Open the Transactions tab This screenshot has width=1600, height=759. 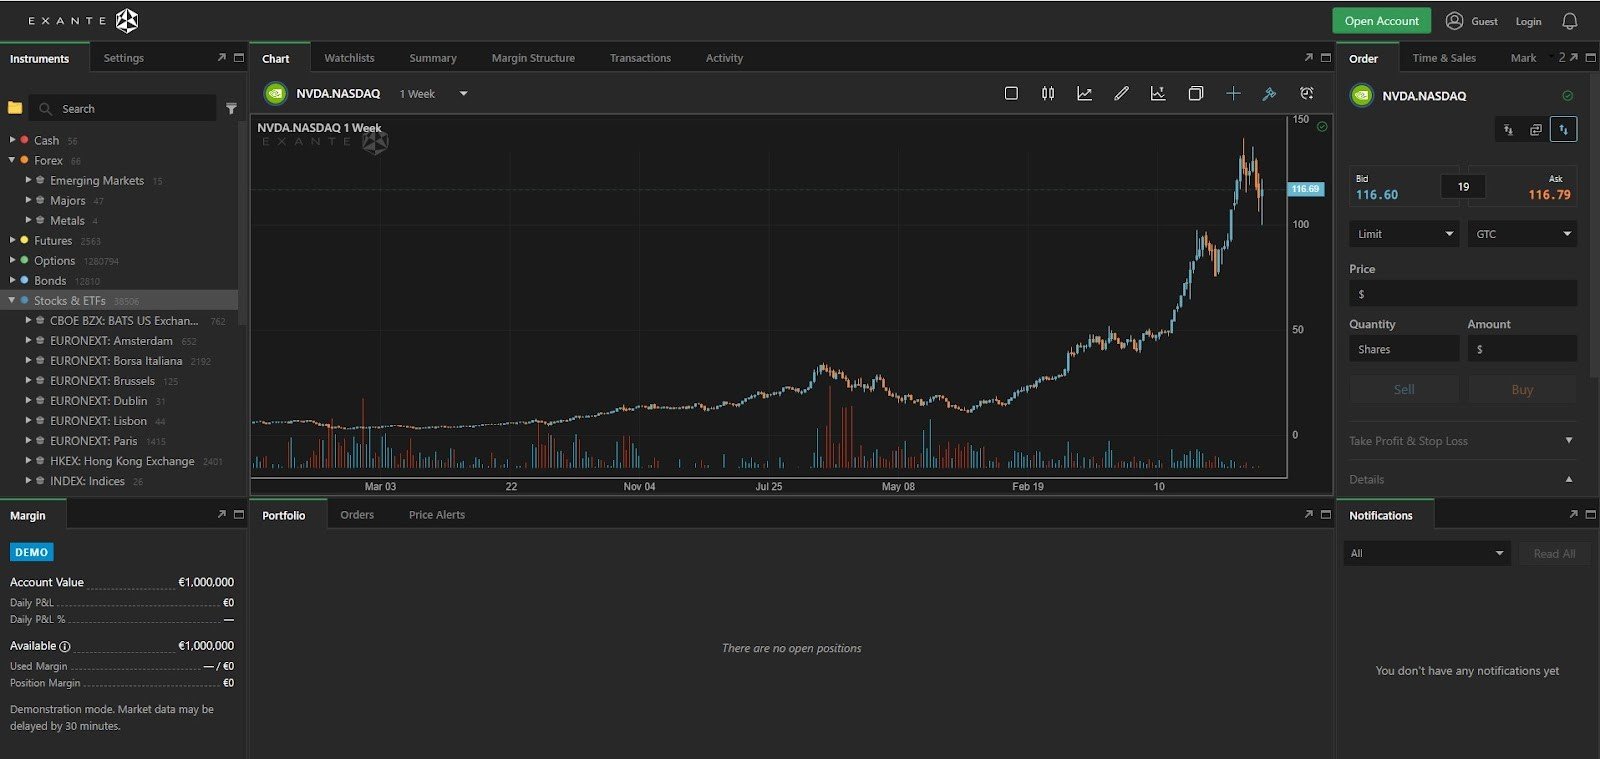(640, 58)
